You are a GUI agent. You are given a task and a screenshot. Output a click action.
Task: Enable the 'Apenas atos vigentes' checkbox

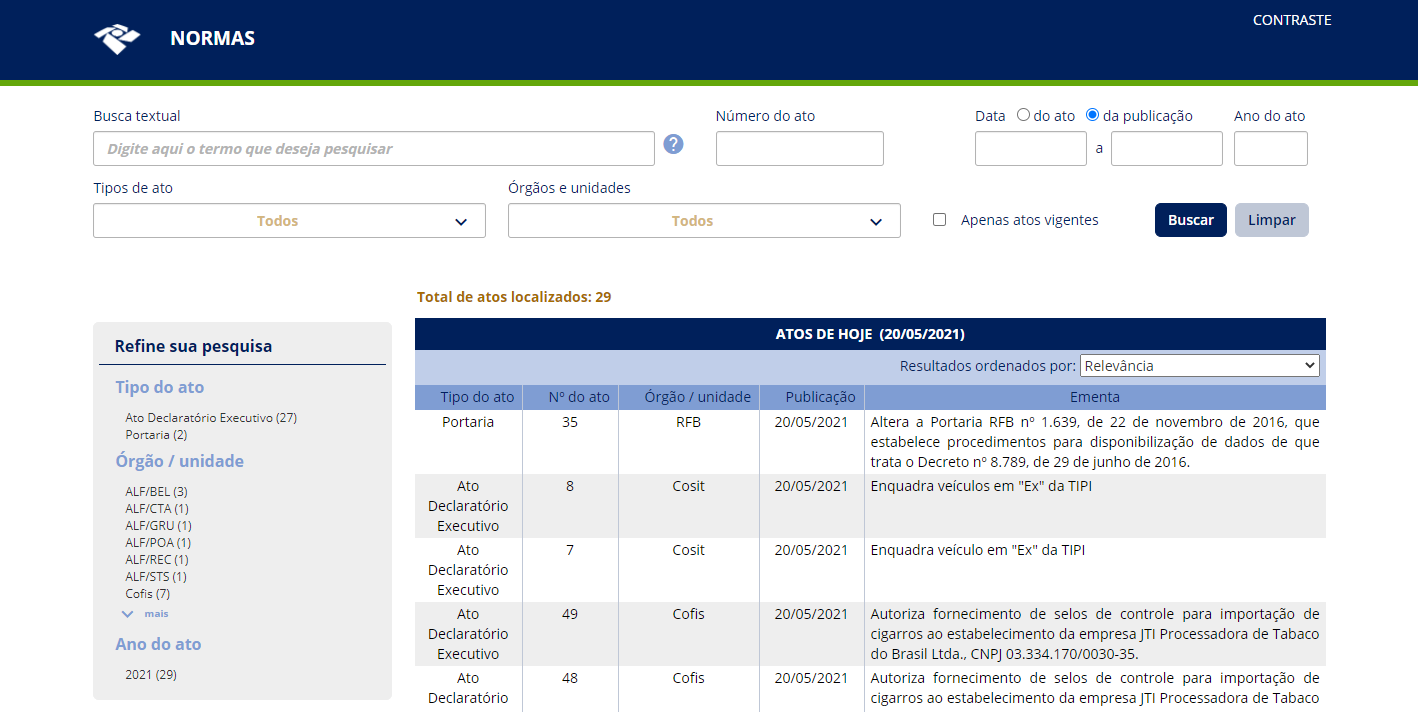coord(939,220)
